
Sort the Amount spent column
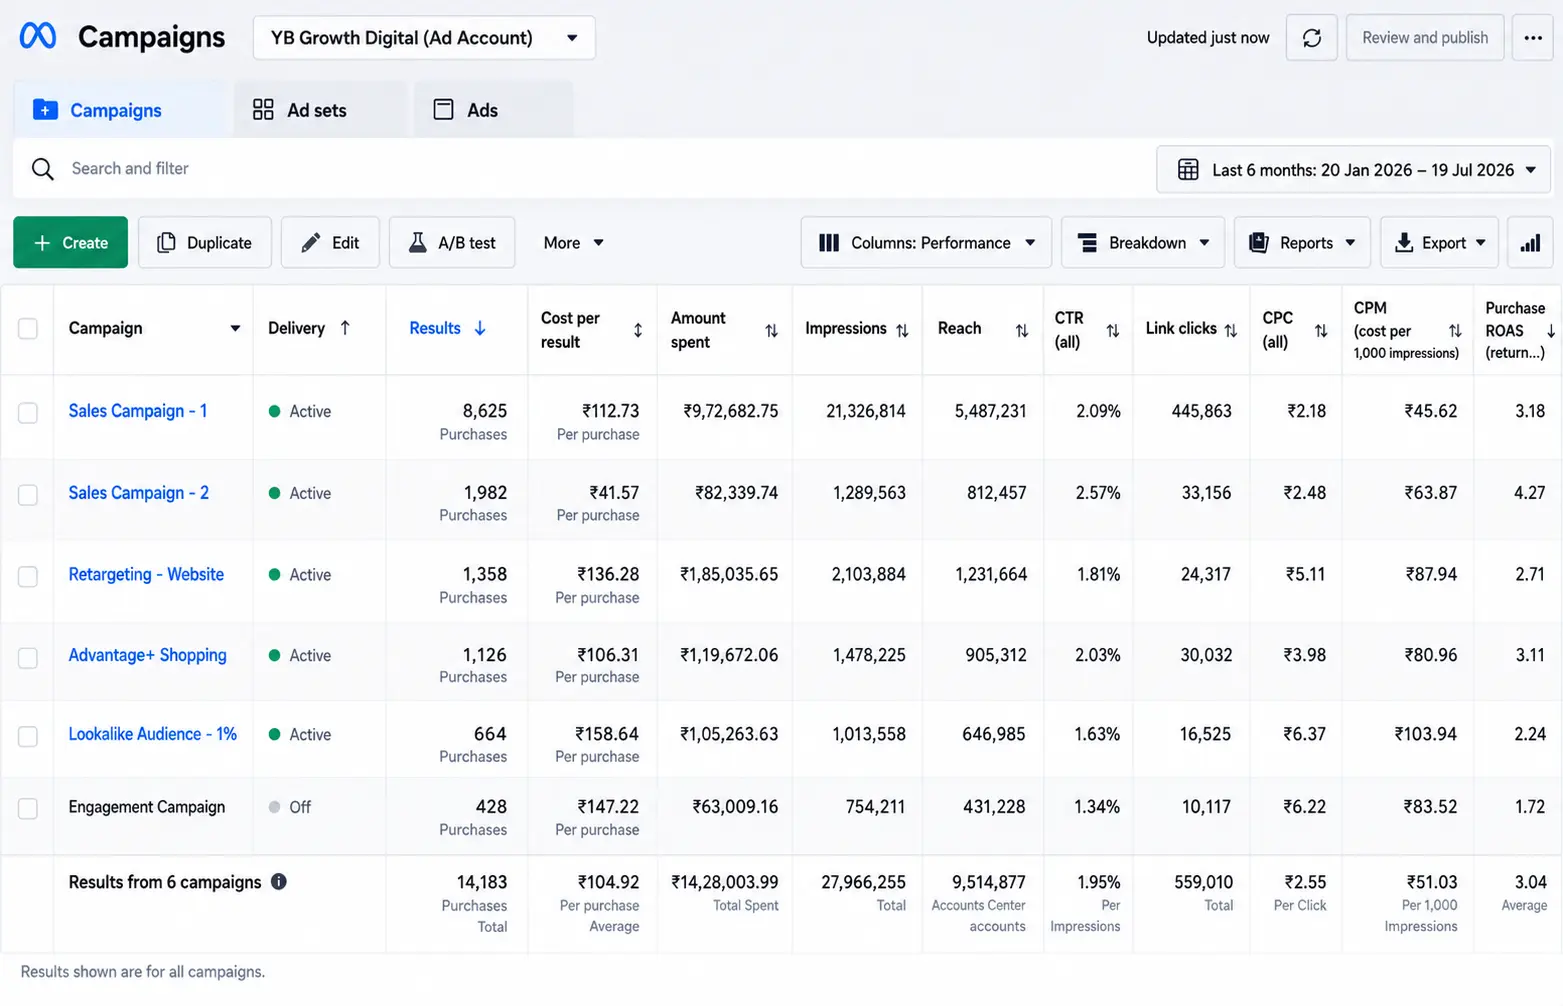(771, 330)
